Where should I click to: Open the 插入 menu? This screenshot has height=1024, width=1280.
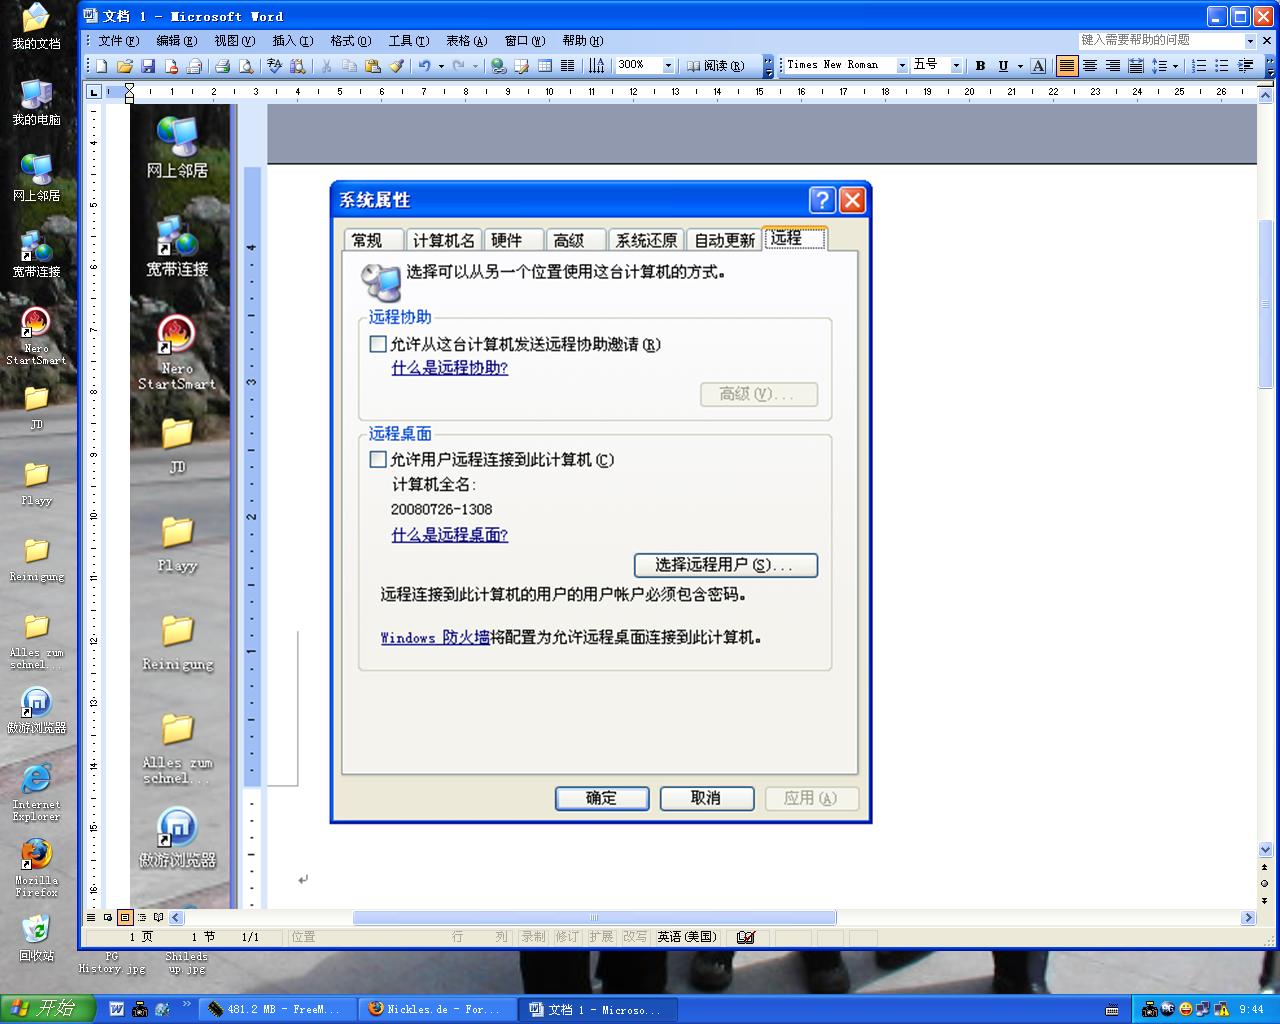pyautogui.click(x=292, y=41)
